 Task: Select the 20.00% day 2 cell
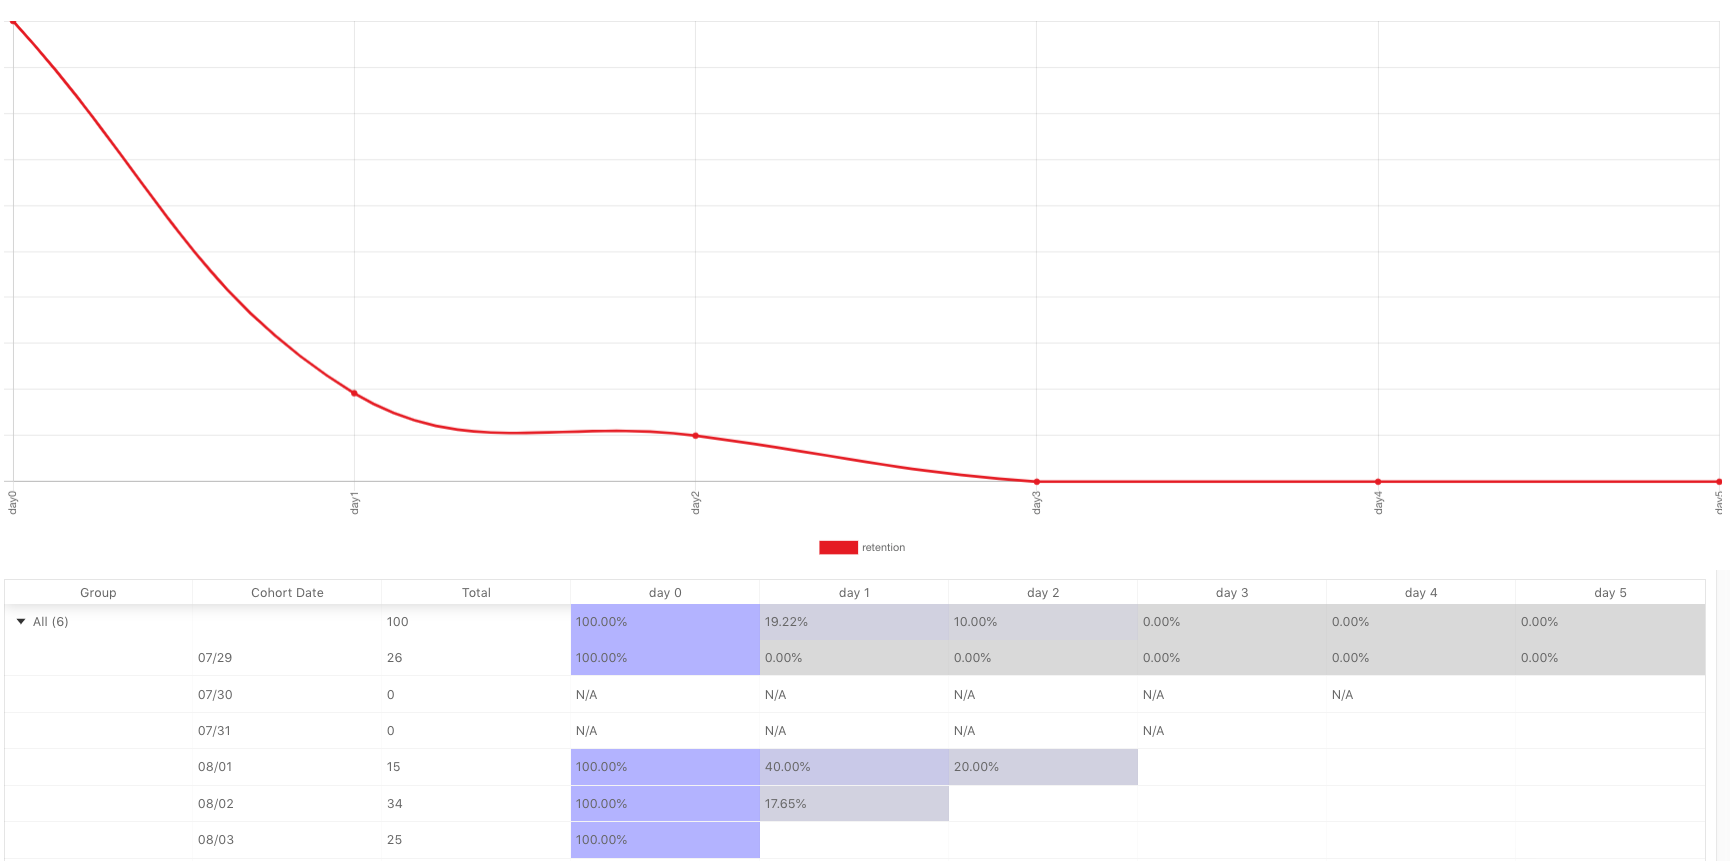pos(1043,767)
